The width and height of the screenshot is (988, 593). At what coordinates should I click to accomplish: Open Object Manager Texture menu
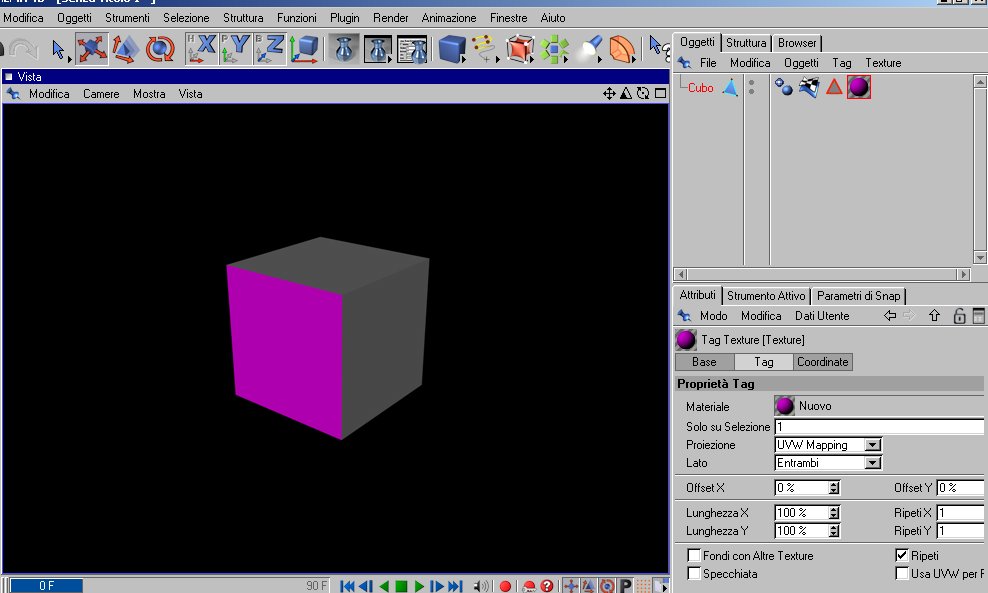tap(883, 62)
